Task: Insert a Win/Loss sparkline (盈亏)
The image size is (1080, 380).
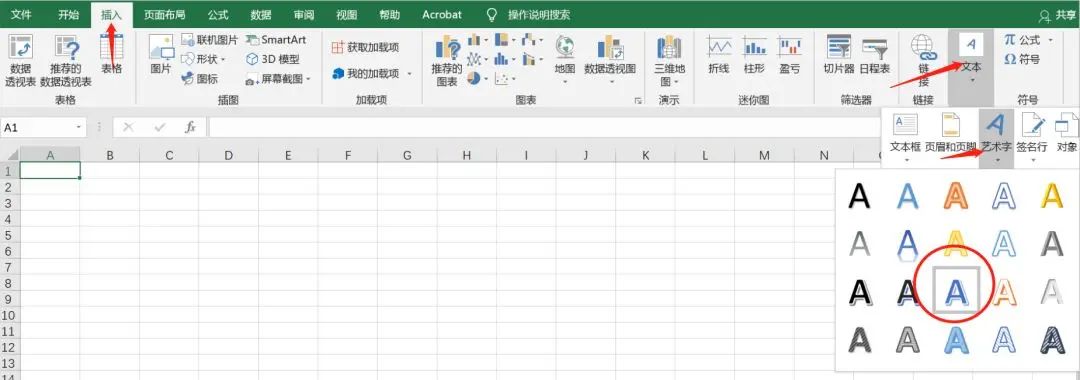Action: click(x=790, y=54)
